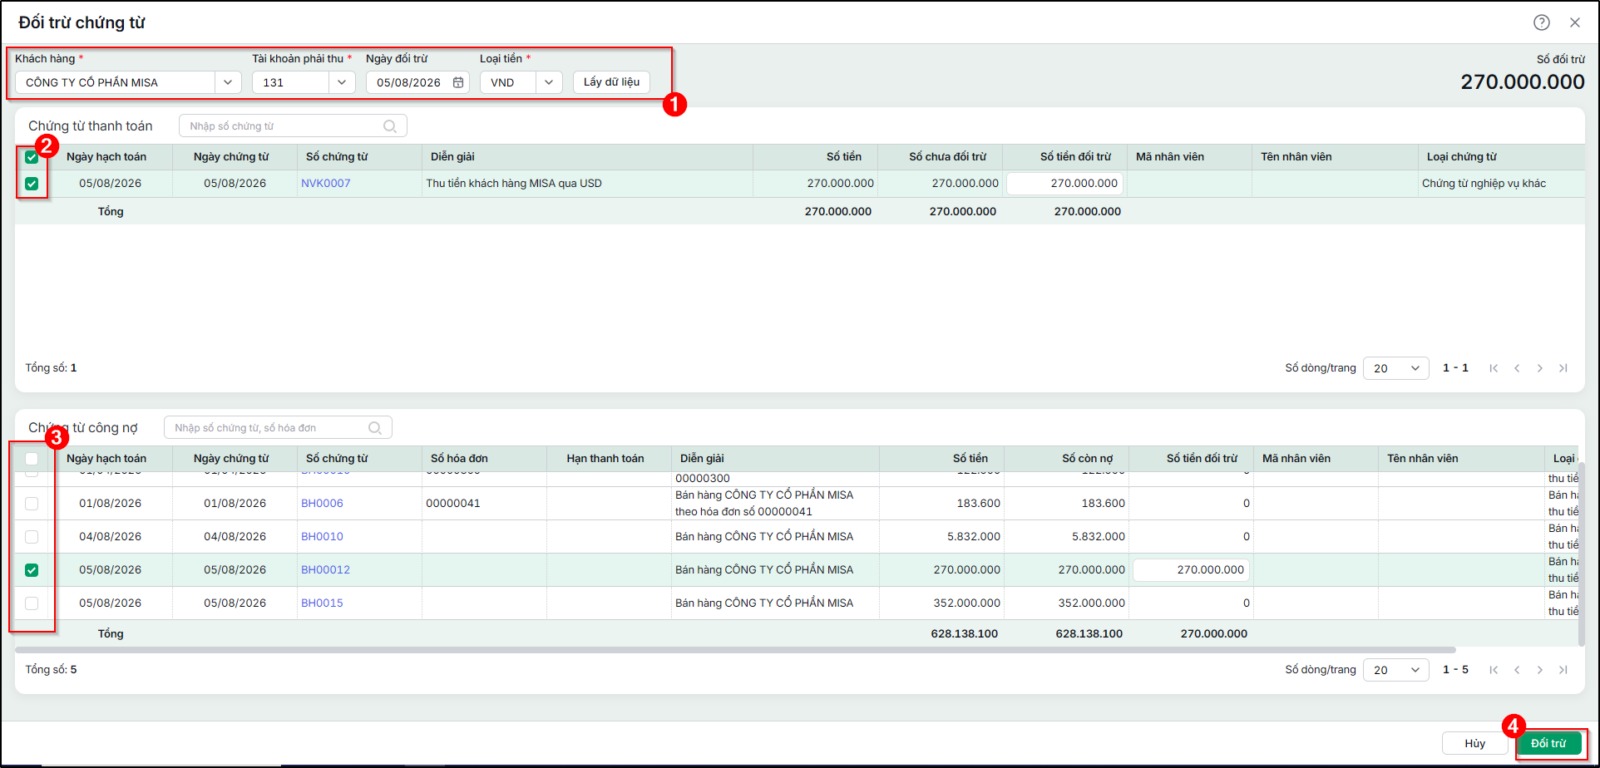Uncheck the BH00012 debt voucher row
1600x768 pixels.
(32, 570)
